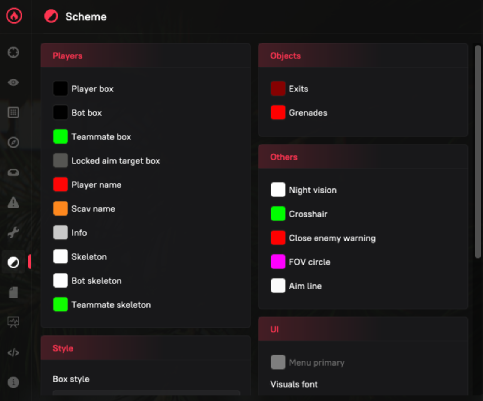Open the eye visuals sidebar icon
Screen dimensions: 483x401
[13, 82]
